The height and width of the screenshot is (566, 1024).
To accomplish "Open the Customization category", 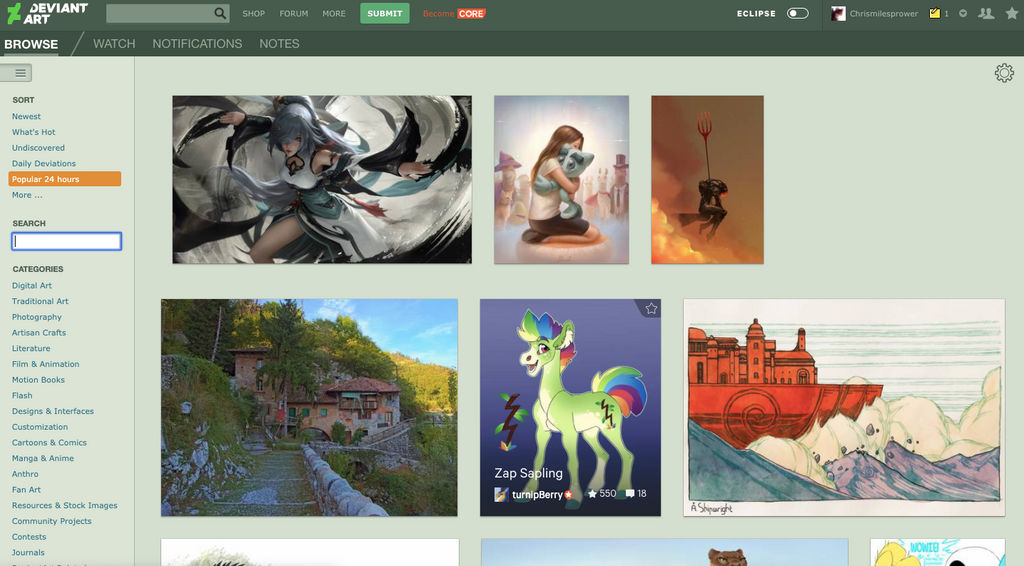I will [x=39, y=426].
